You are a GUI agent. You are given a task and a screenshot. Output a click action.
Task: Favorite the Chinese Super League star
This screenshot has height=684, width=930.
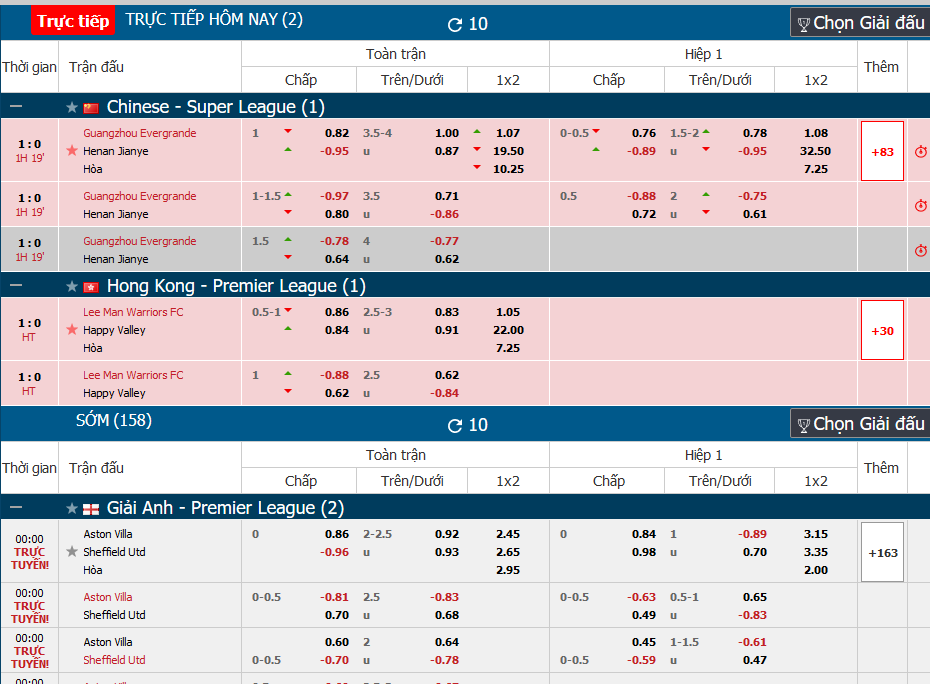pos(72,107)
